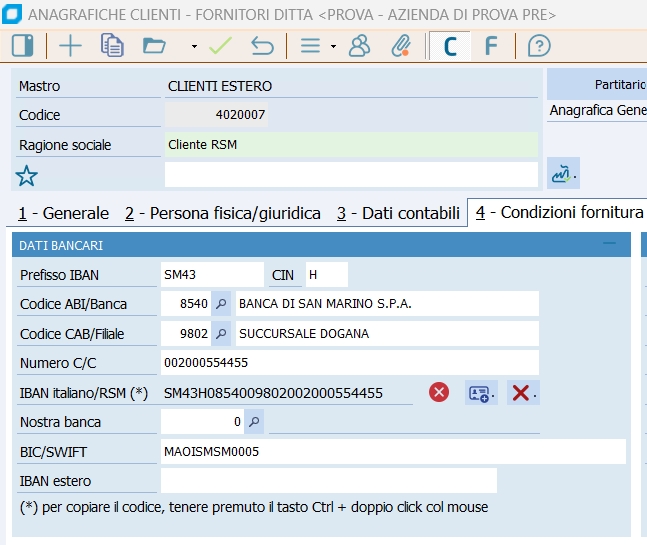Click the IBAN estero input field
Screen dimensions: 647x545
click(328, 481)
